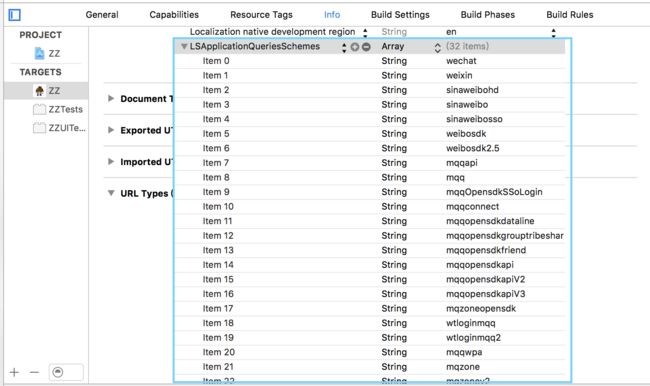
Task: Click the String type of Item 7
Action: 394,163
